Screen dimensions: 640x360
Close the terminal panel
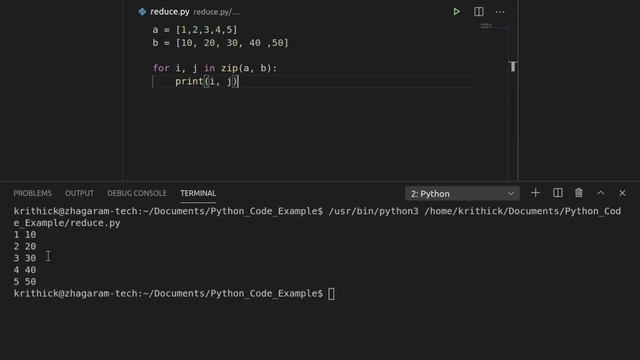click(x=622, y=193)
